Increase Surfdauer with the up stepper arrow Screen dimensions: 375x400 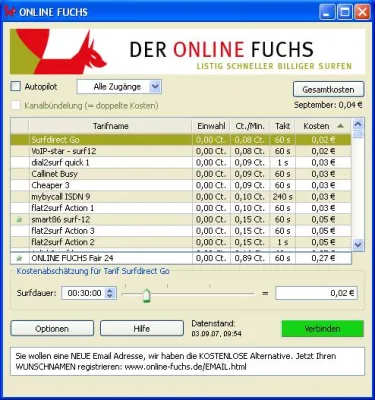tap(110, 290)
